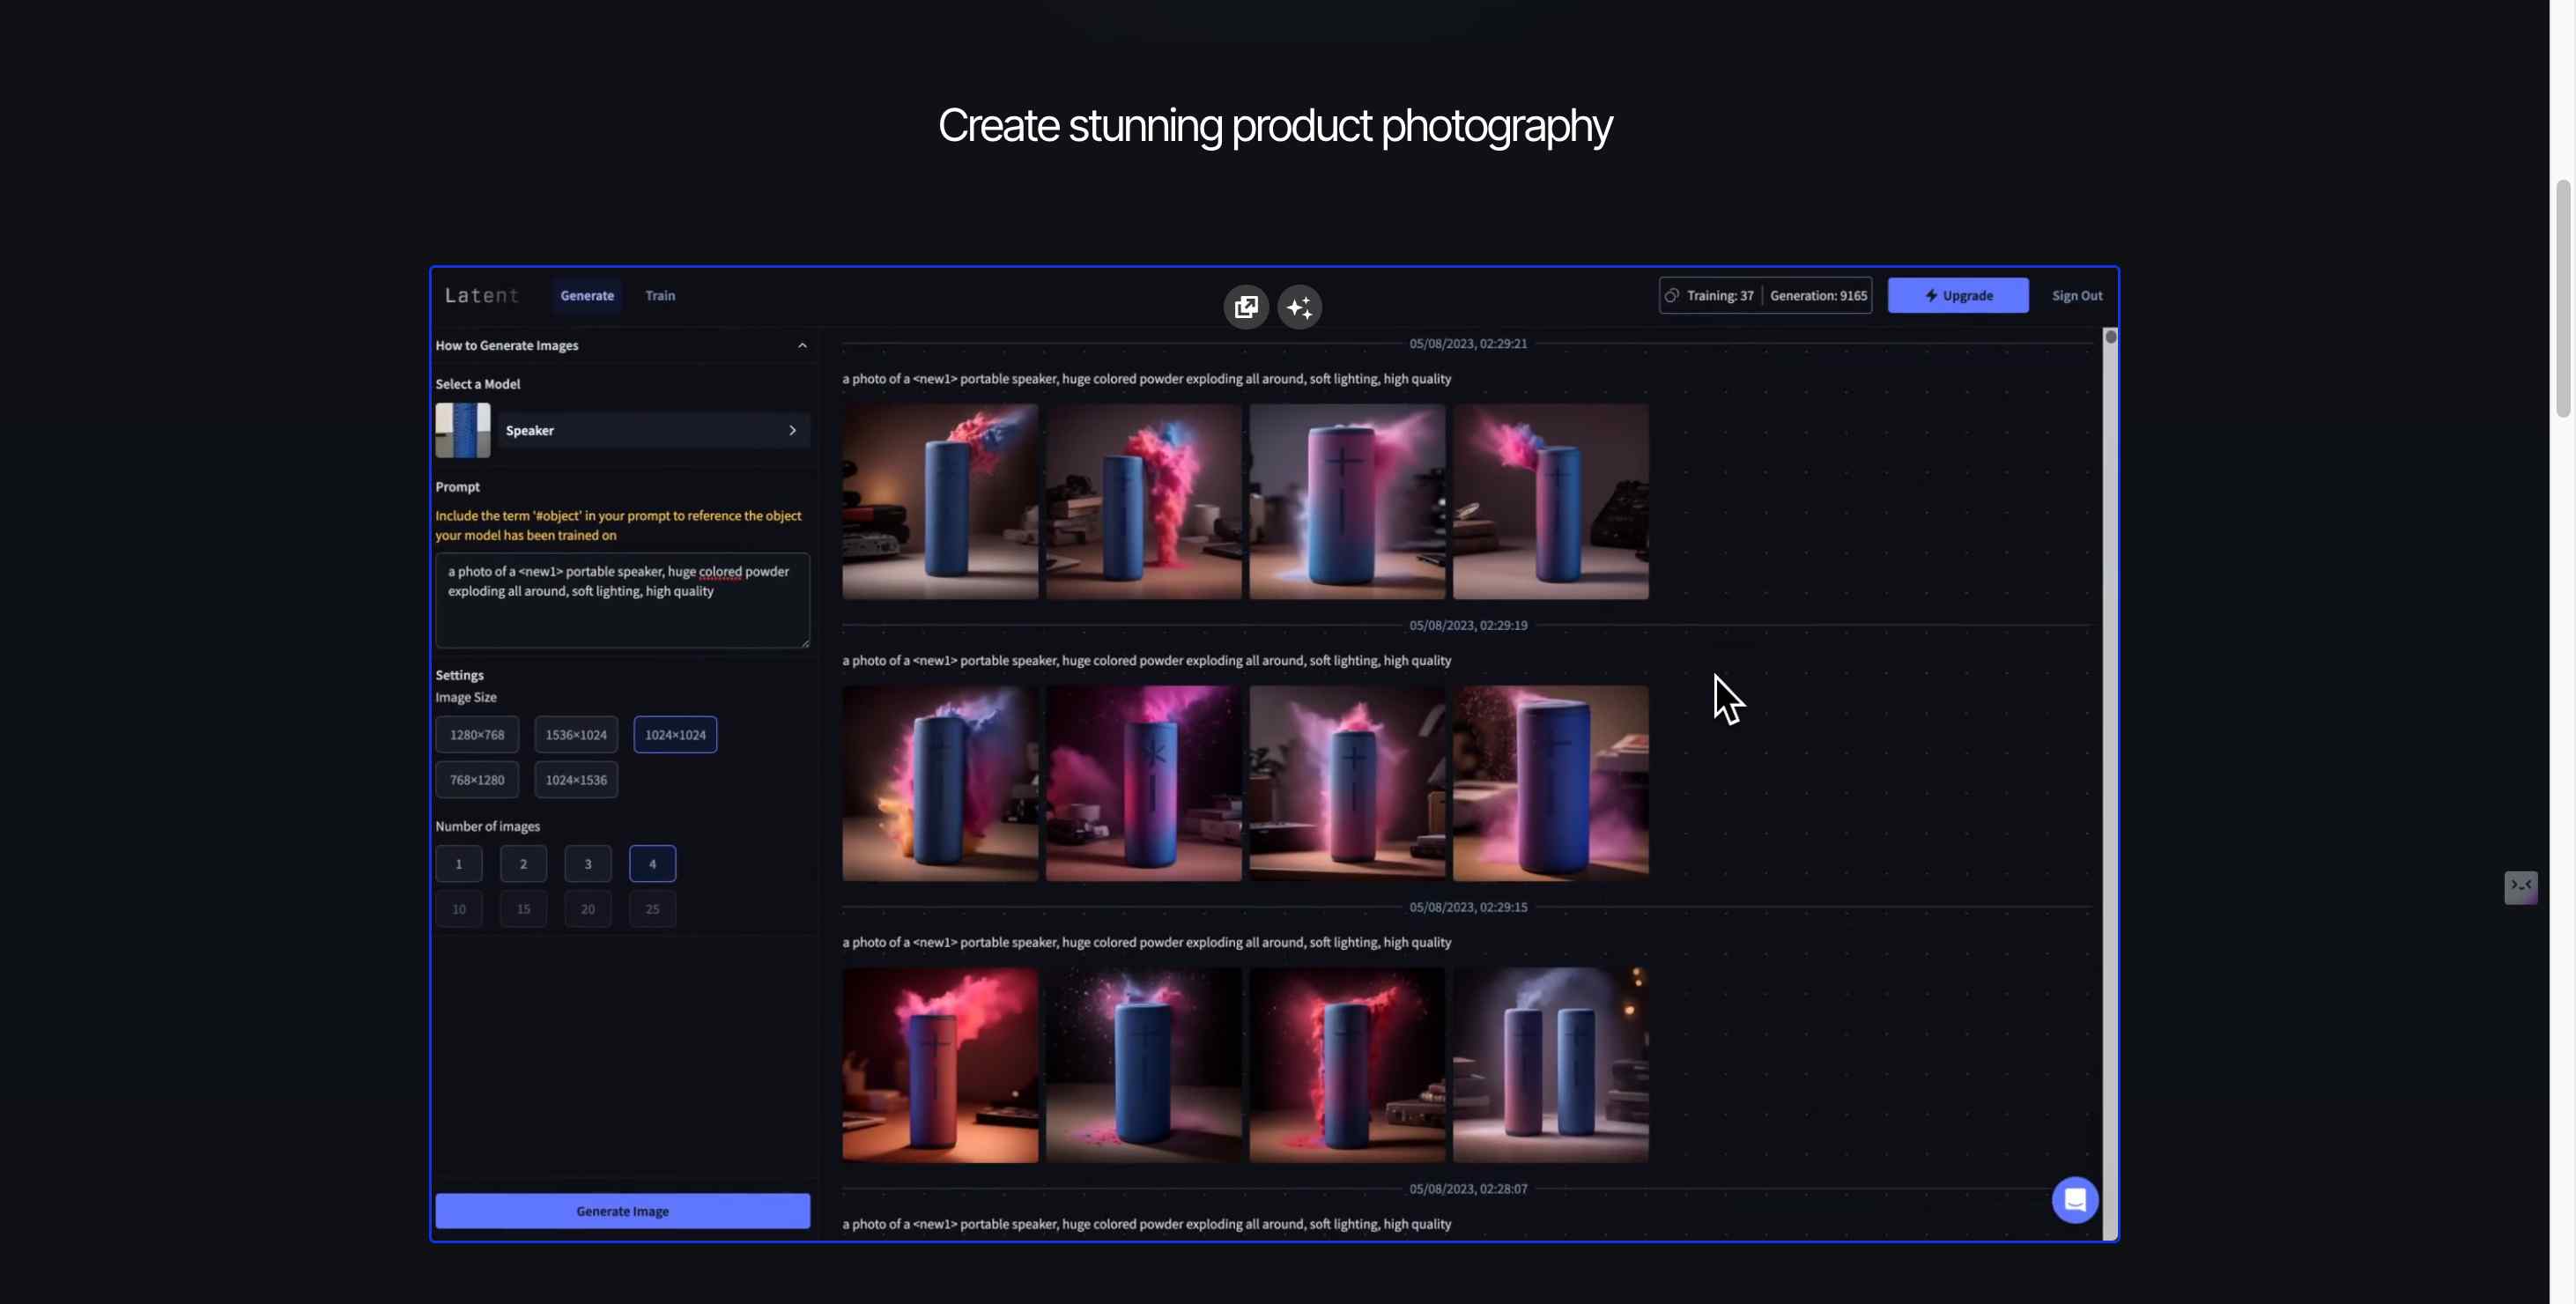Click the 'Create stunning product photography' heading
This screenshot has width=2576, height=1304.
[1274, 126]
